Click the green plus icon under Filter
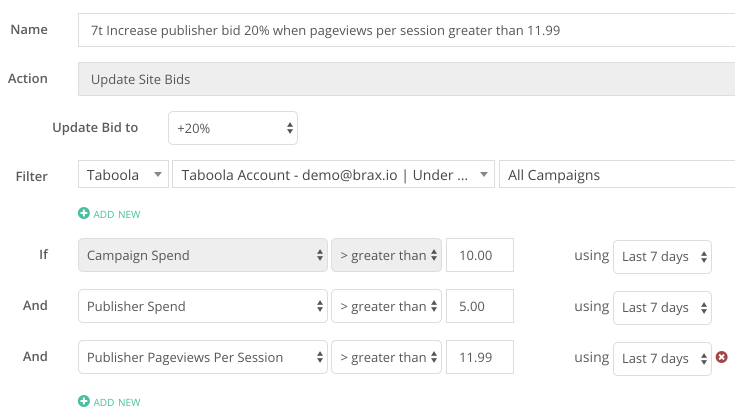The width and height of the screenshot is (735, 418). pos(84,214)
